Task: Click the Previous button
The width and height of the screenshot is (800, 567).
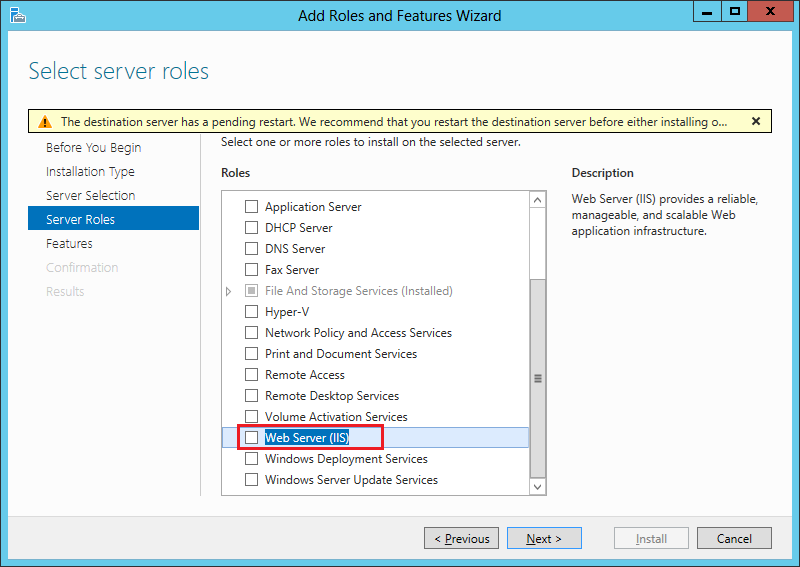Action: click(x=461, y=538)
